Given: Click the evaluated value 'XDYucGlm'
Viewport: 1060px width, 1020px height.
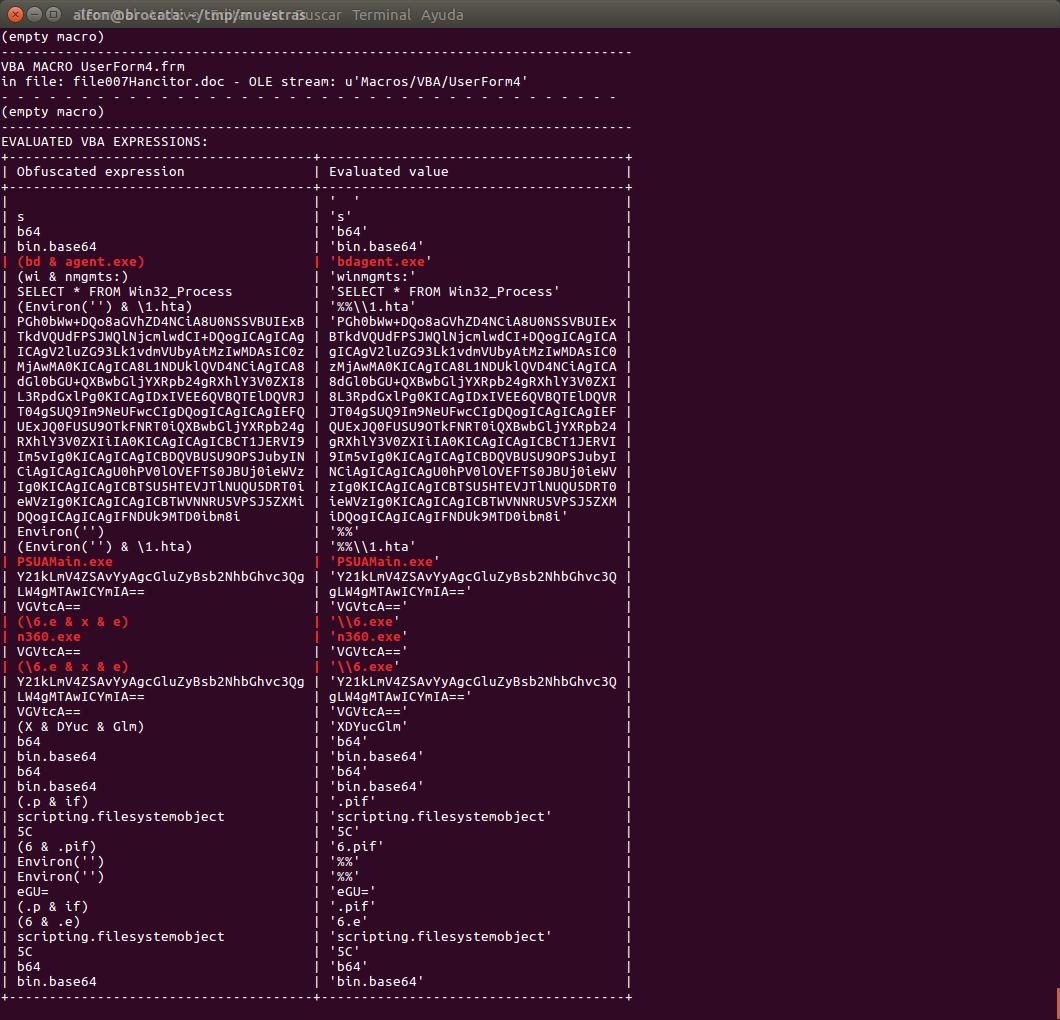Looking at the screenshot, I should [x=368, y=727].
